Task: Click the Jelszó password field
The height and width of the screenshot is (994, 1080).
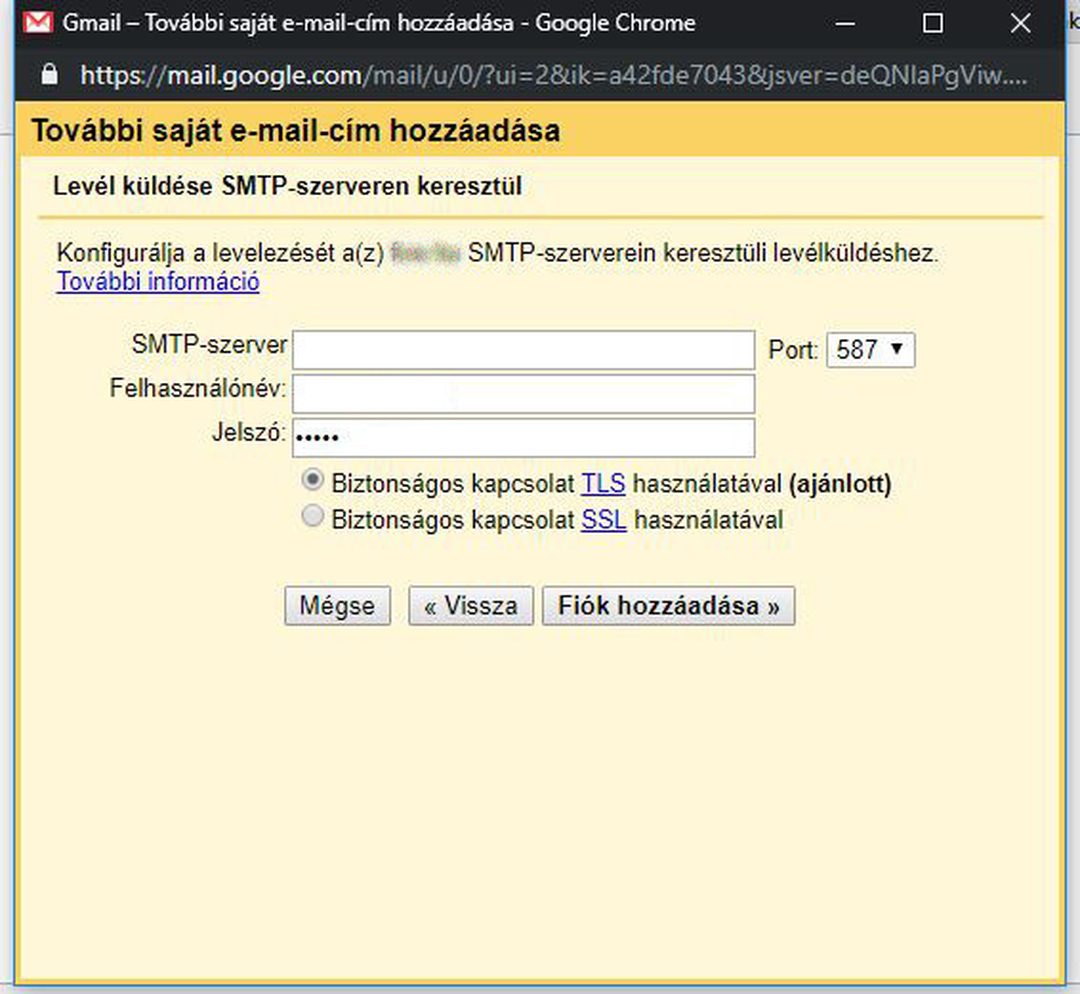Action: [523, 437]
